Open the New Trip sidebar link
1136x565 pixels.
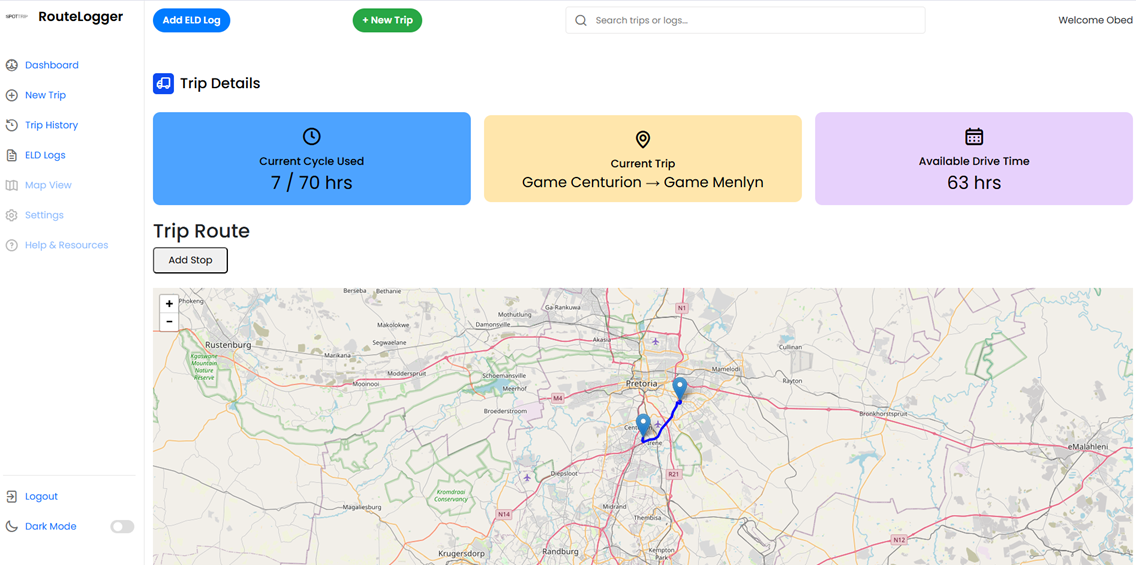pyautogui.click(x=45, y=95)
